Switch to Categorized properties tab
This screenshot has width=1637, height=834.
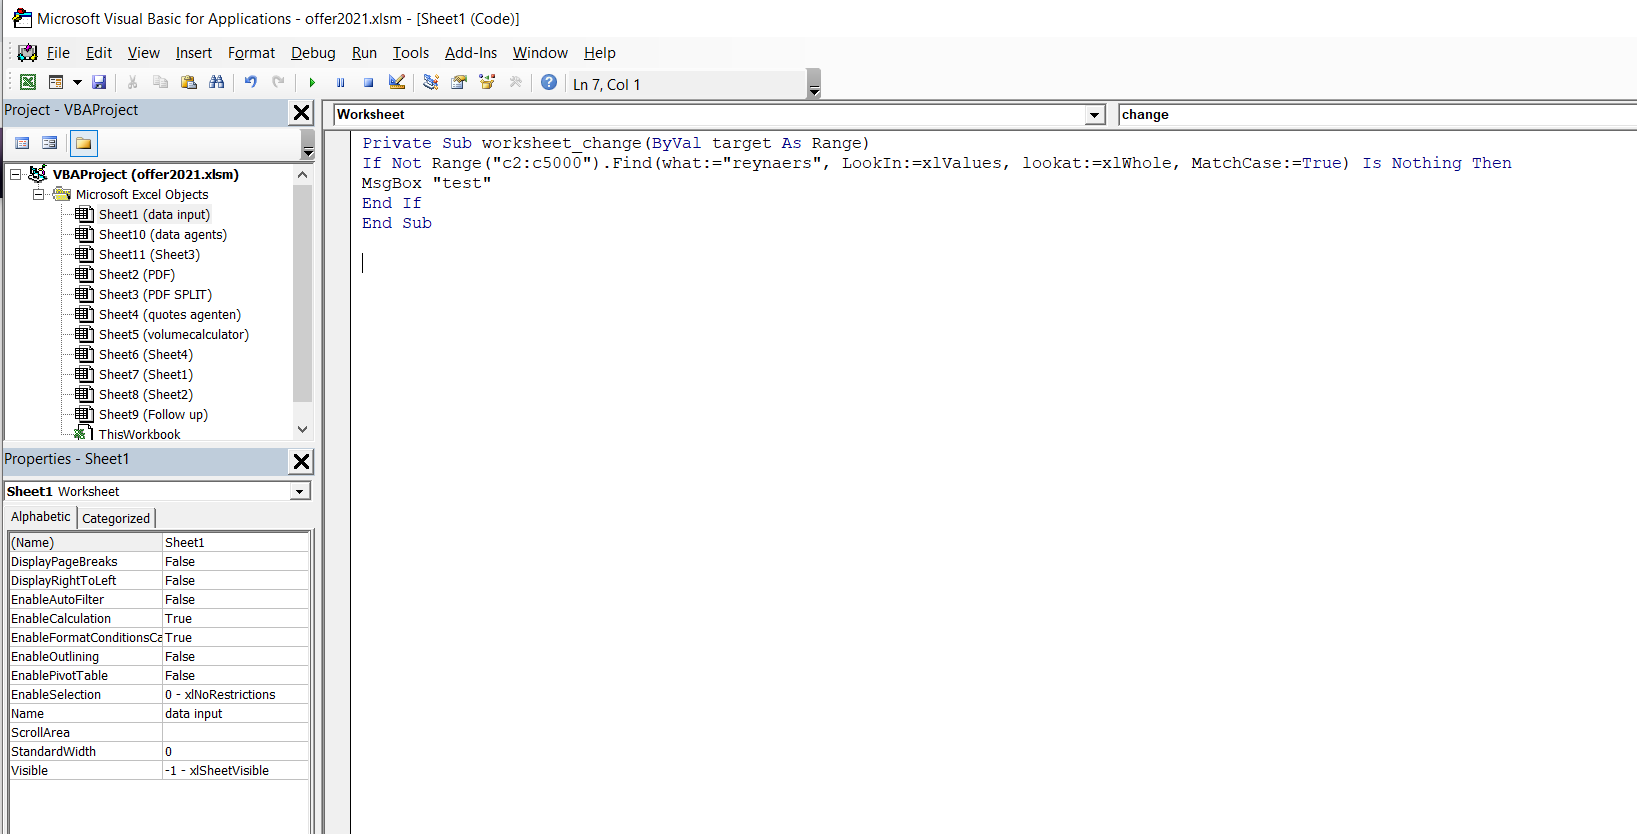[x=116, y=518]
